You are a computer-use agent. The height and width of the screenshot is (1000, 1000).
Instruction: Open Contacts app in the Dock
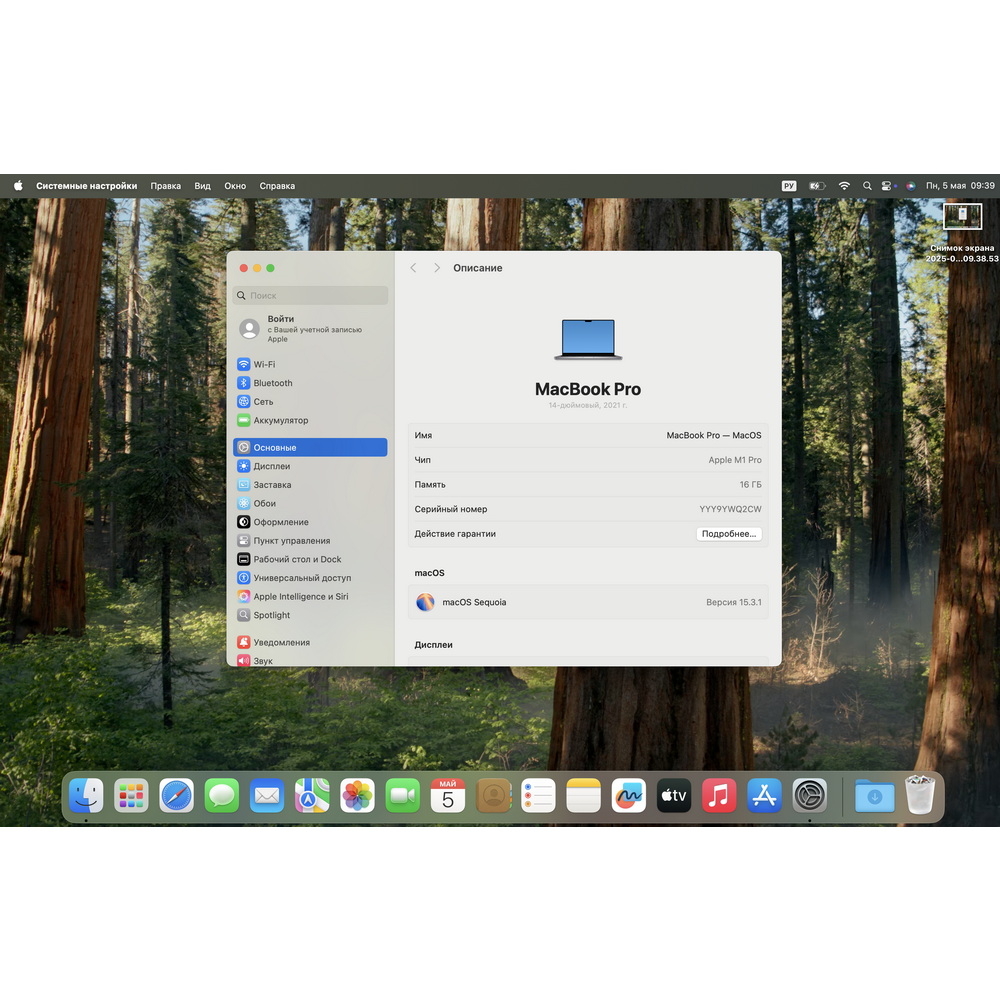click(x=494, y=795)
